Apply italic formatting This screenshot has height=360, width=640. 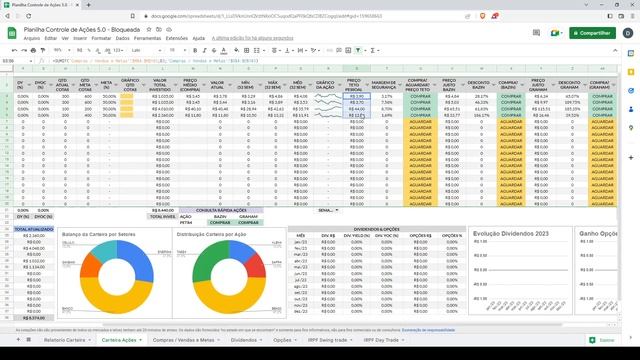pyautogui.click(x=204, y=50)
